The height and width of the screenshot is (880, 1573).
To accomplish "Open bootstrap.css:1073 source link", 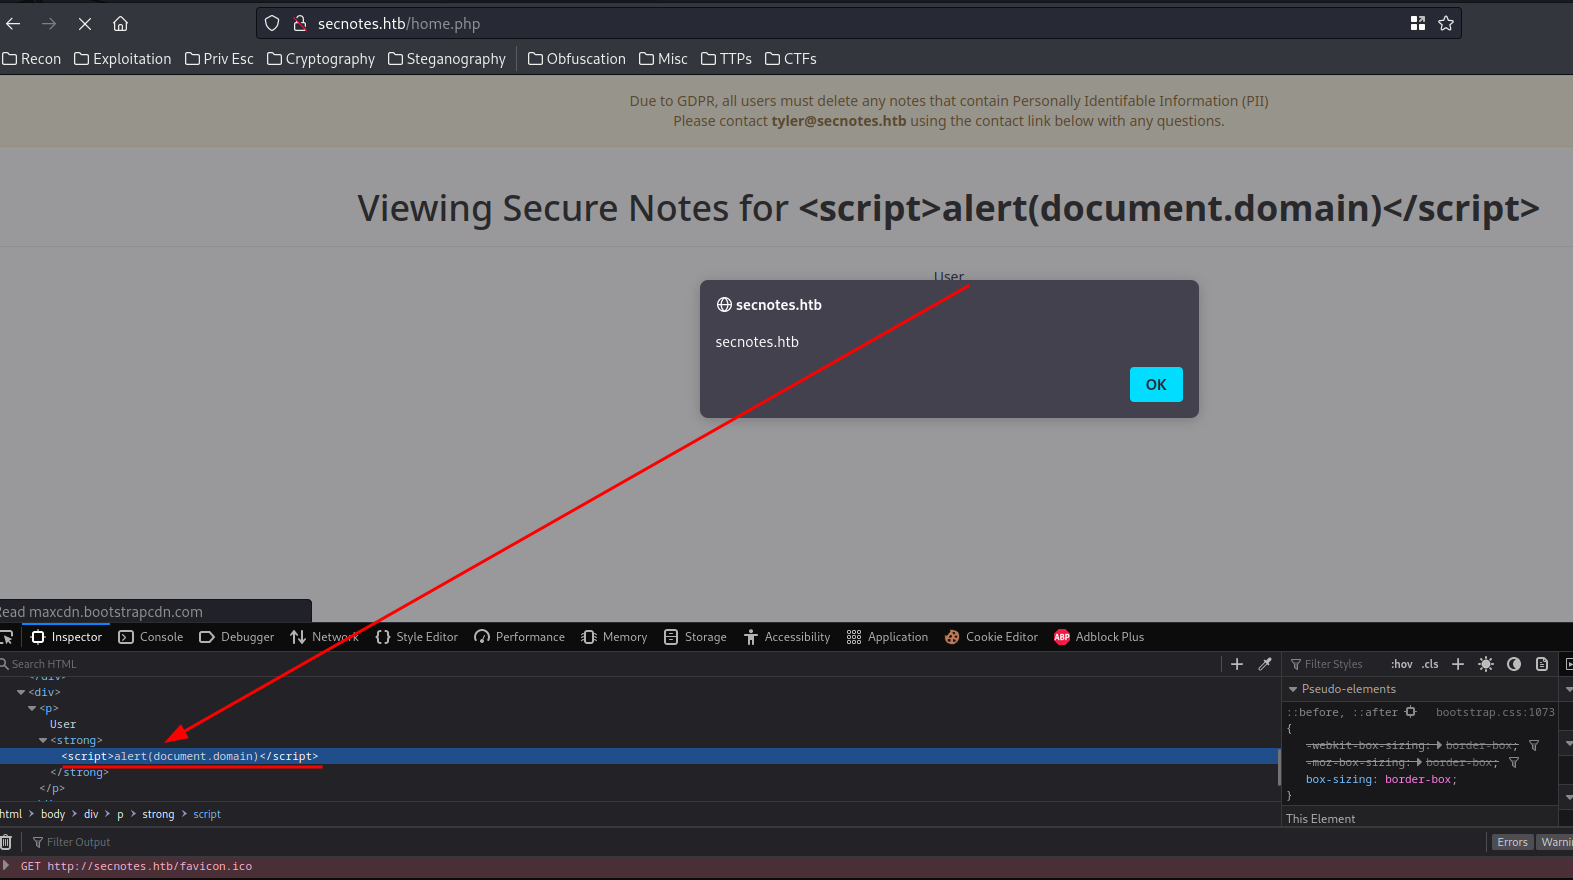I will pos(1495,712).
